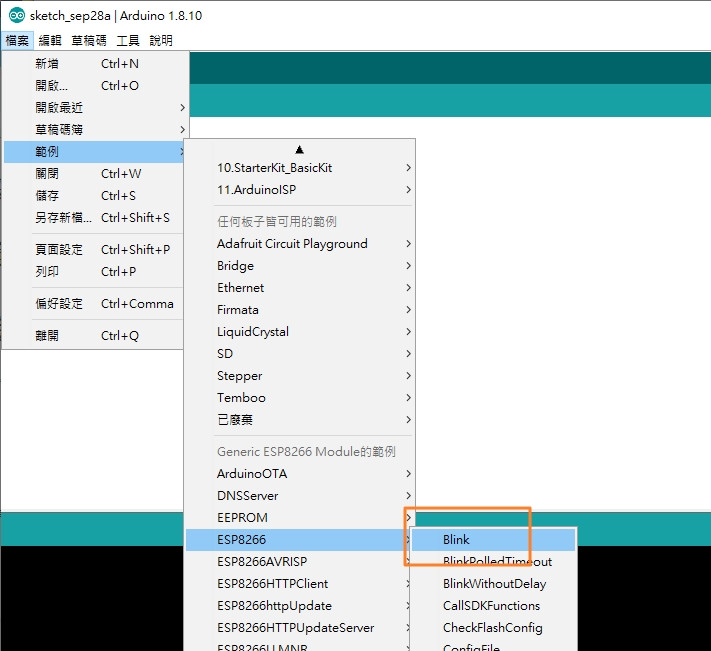Expand the Stepper examples submenu
The height and width of the screenshot is (651, 711).
[x=299, y=375]
